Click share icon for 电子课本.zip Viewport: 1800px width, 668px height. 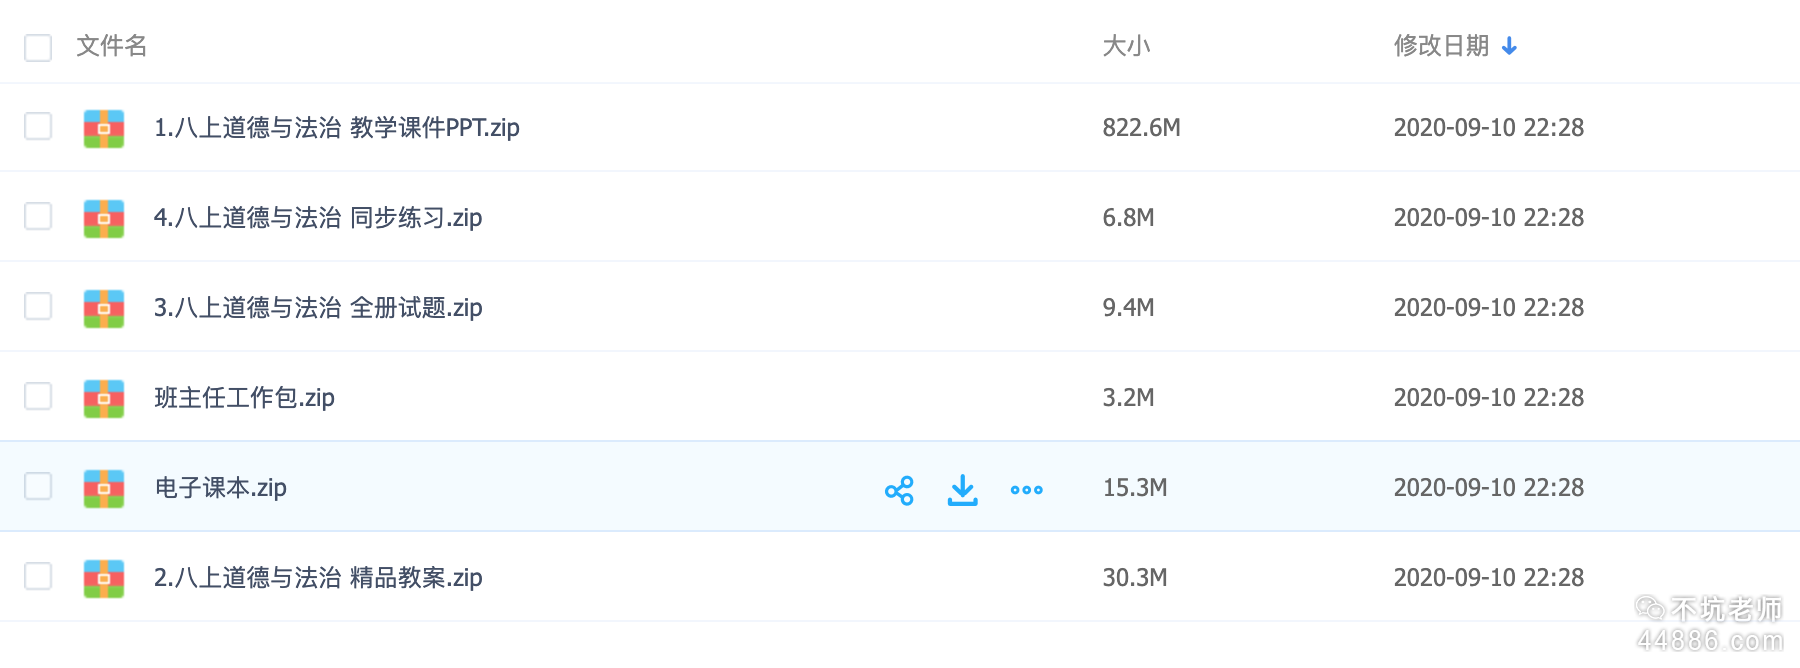pyautogui.click(x=899, y=490)
